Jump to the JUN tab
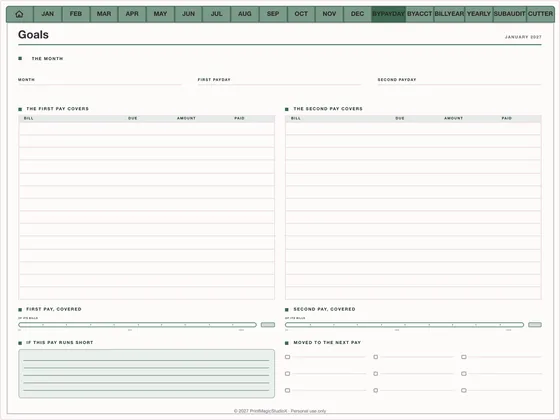 (189, 14)
